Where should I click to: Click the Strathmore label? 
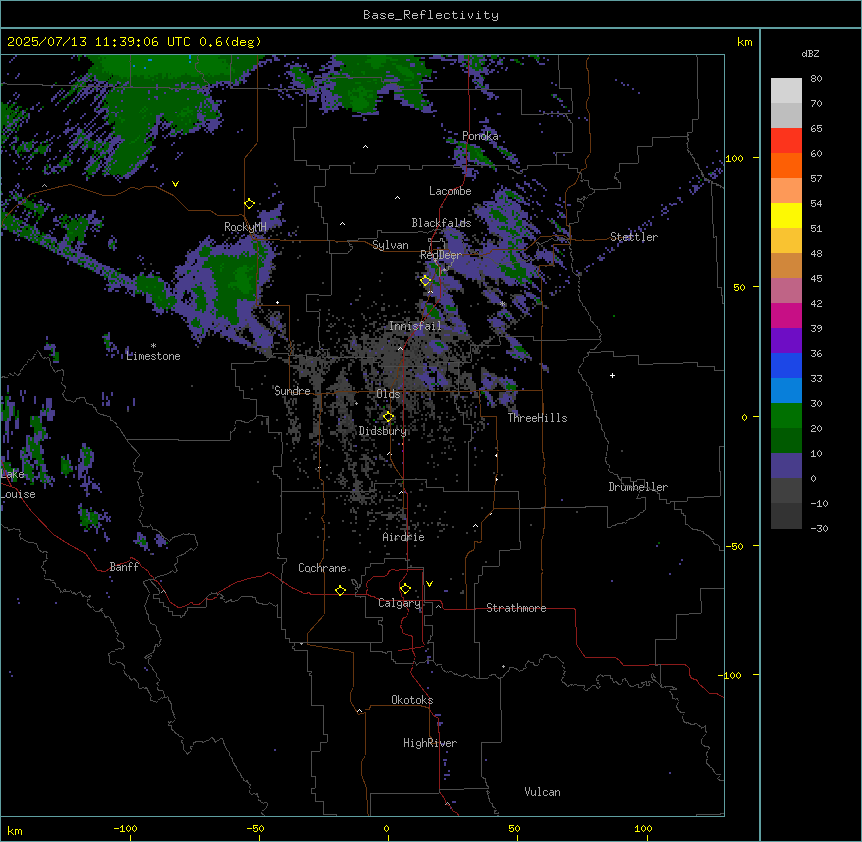coord(516,608)
